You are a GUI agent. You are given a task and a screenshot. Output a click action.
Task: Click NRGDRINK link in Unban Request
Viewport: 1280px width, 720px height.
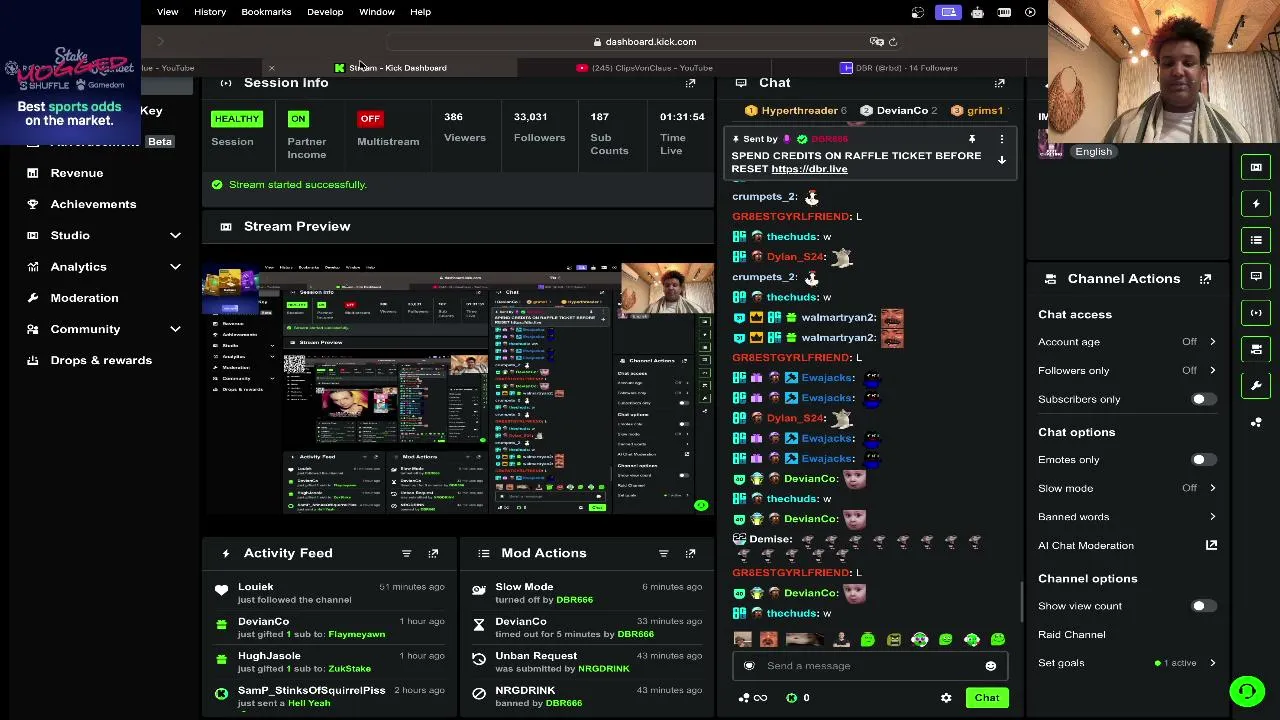pyautogui.click(x=604, y=669)
